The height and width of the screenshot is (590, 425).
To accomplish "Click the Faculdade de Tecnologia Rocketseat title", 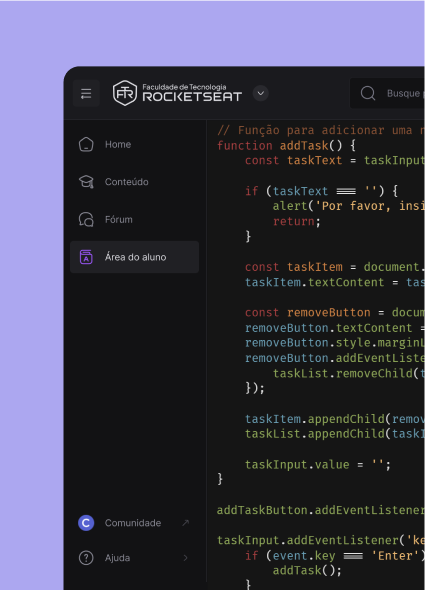I will 192,93.
